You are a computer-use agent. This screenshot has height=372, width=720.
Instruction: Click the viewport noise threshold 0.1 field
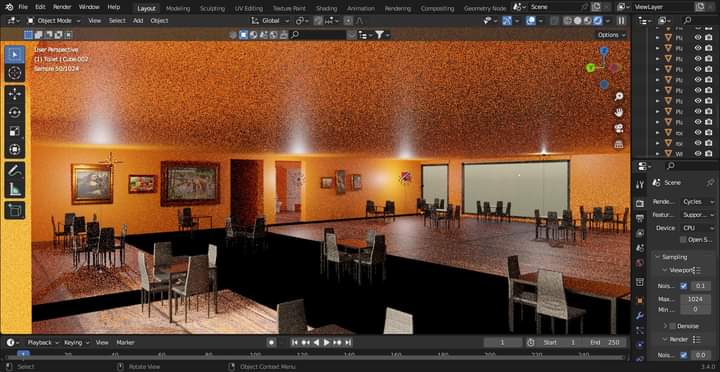click(700, 286)
